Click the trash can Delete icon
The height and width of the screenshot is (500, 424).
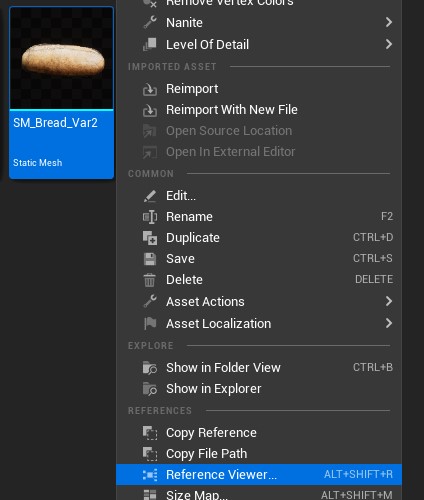coord(150,280)
